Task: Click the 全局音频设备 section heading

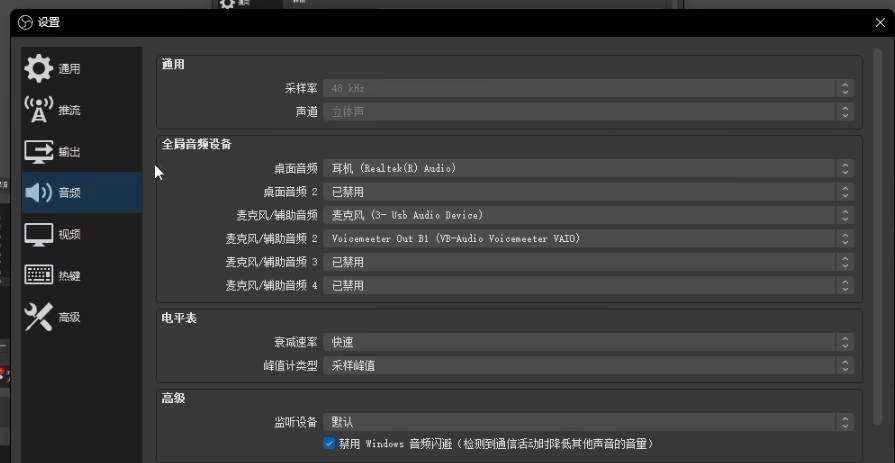Action: tap(196, 144)
